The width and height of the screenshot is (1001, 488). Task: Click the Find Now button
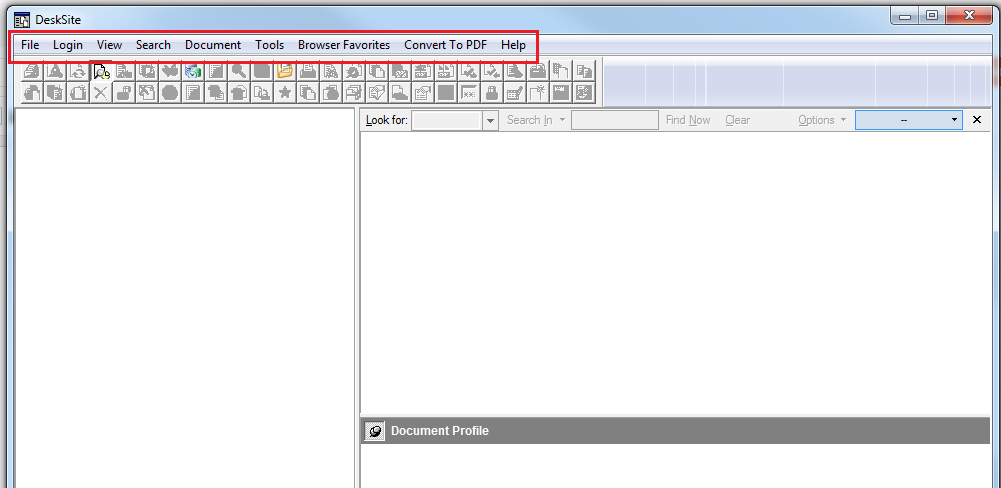click(688, 120)
